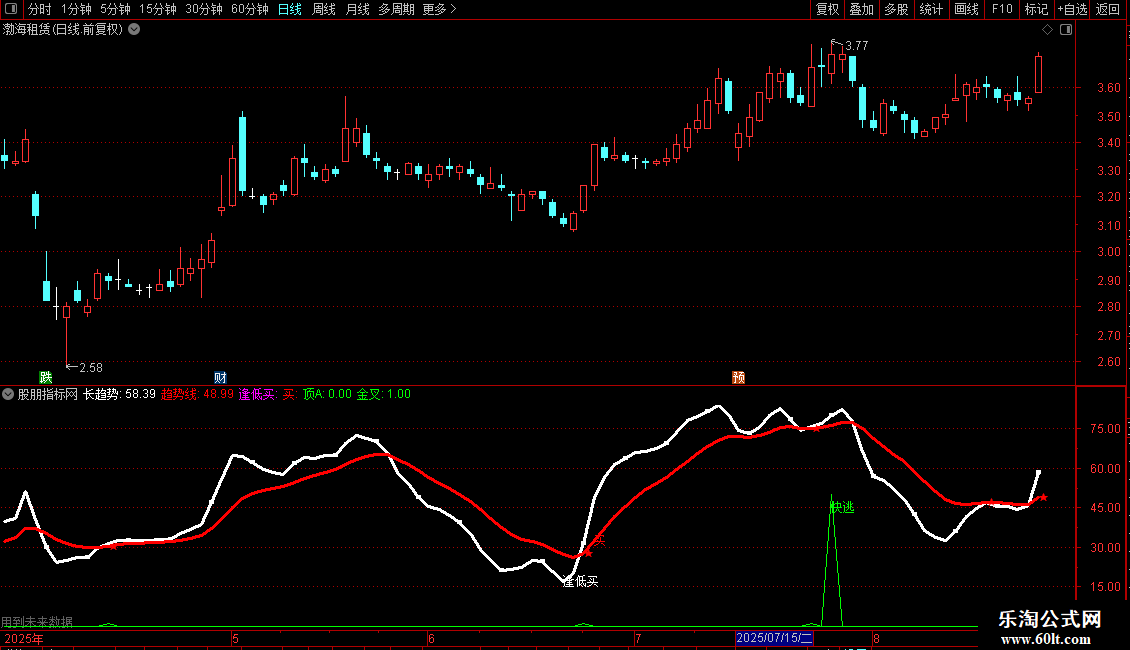
Task: Switch to 周线 weekly chart
Action: (x=324, y=9)
